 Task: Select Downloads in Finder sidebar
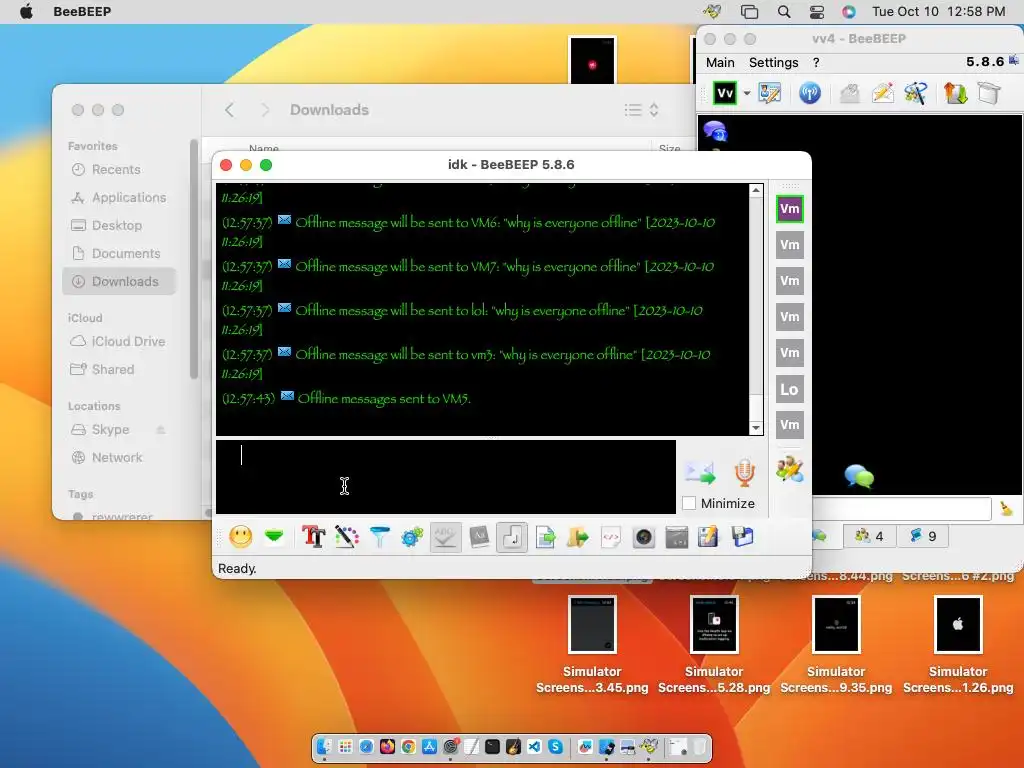(x=120, y=281)
